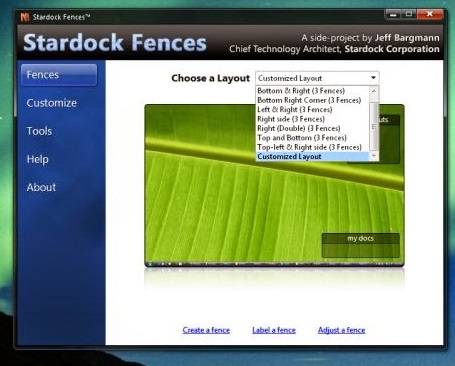Viewport: 455px width, 366px height.
Task: Go to the About sidebar section
Action: click(41, 187)
